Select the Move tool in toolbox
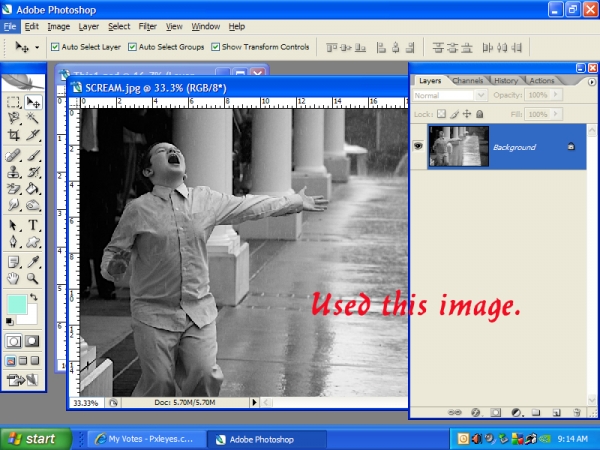This screenshot has width=600, height=450. [x=33, y=102]
